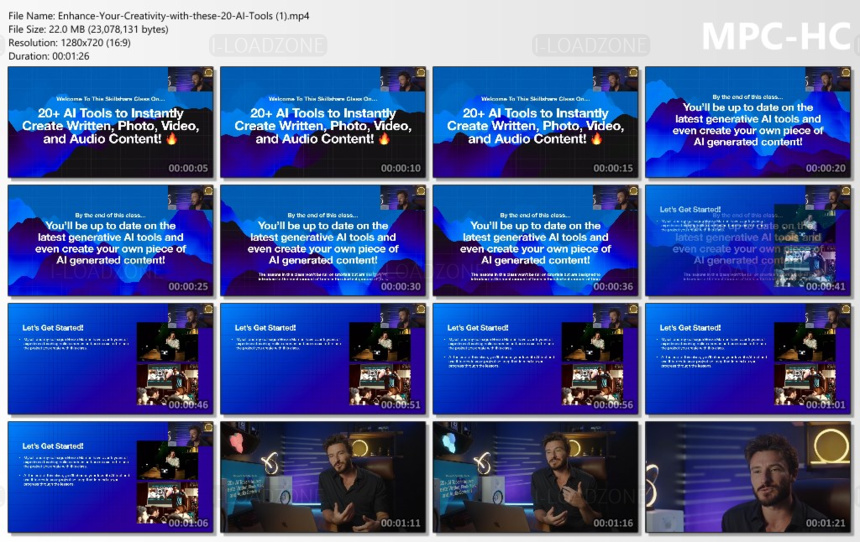Open the frame timestamped 00:00:25

click(x=111, y=241)
